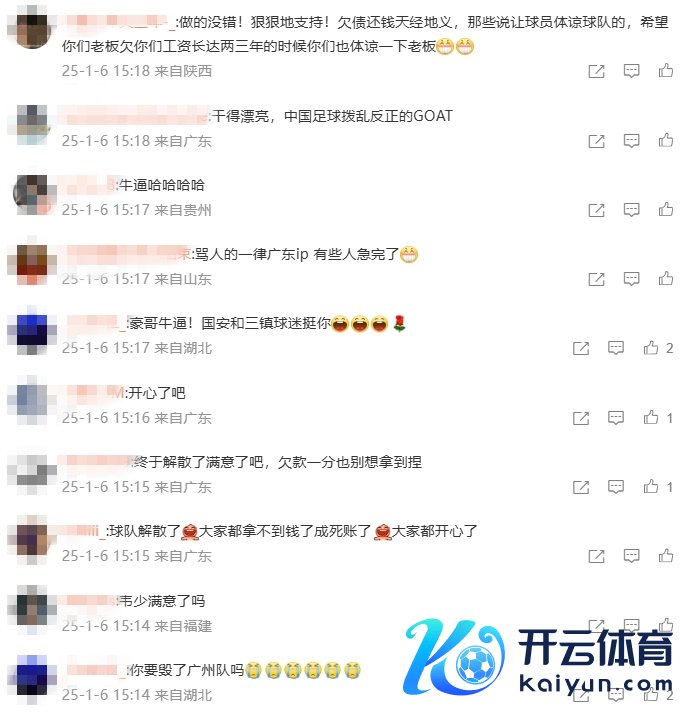This screenshot has height=717, width=688.
Task: Reply to the 球队解散了 comment
Action: coord(631,556)
